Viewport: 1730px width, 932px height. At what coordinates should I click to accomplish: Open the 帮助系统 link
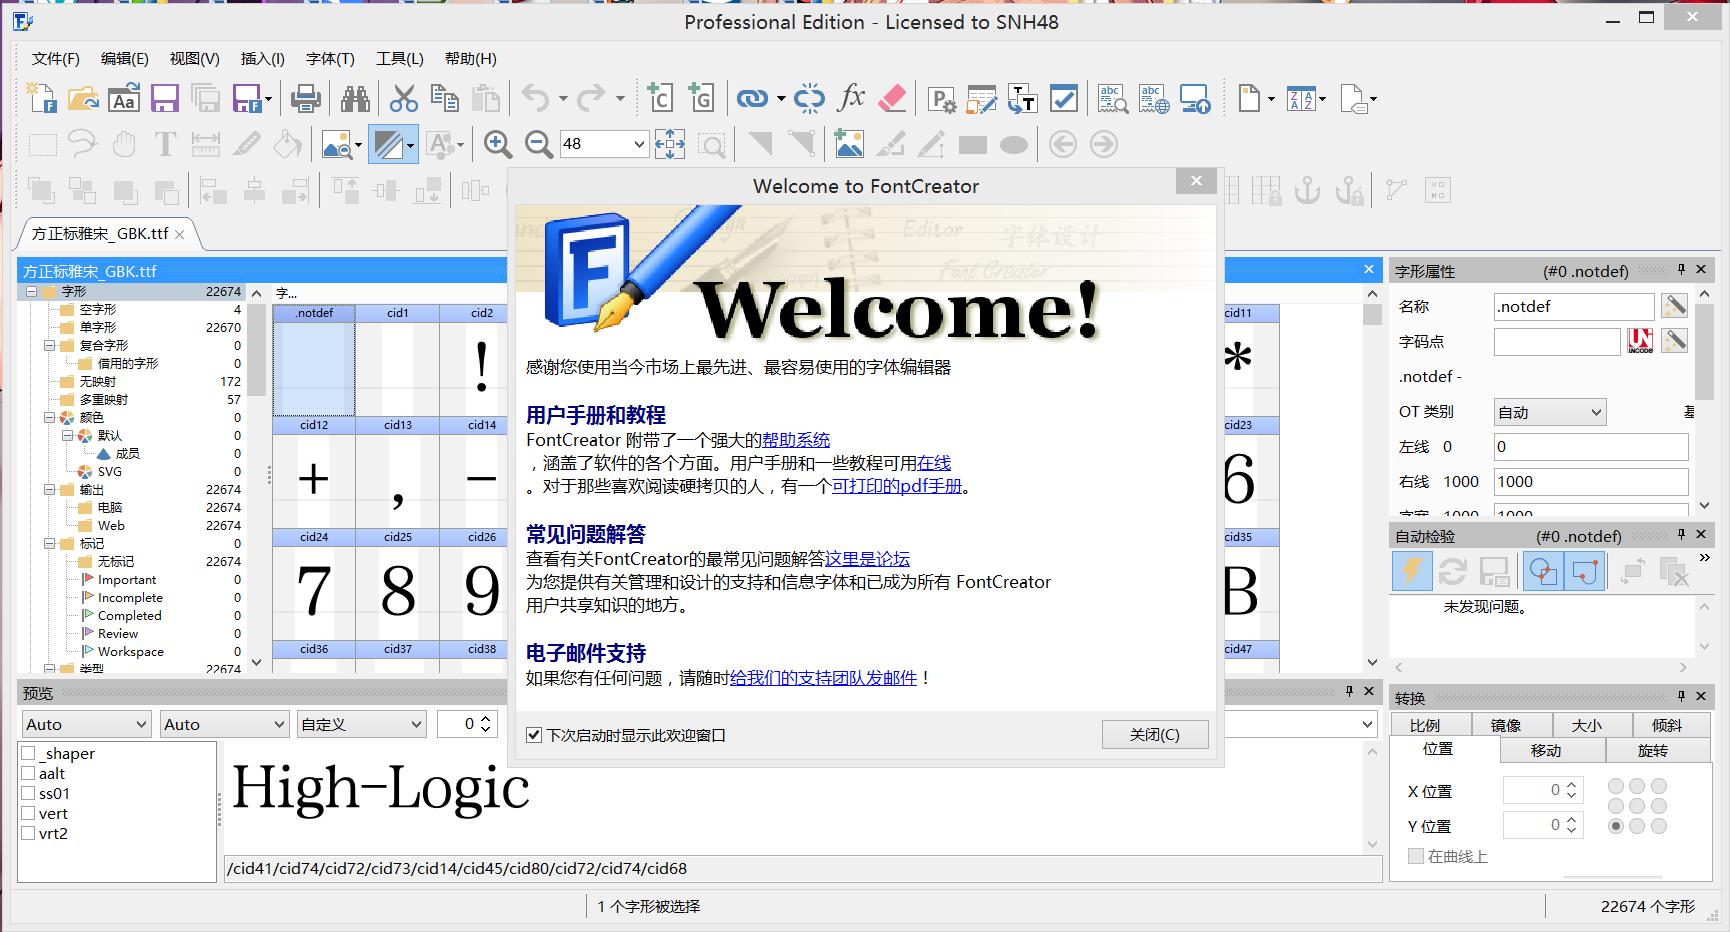[x=796, y=439]
